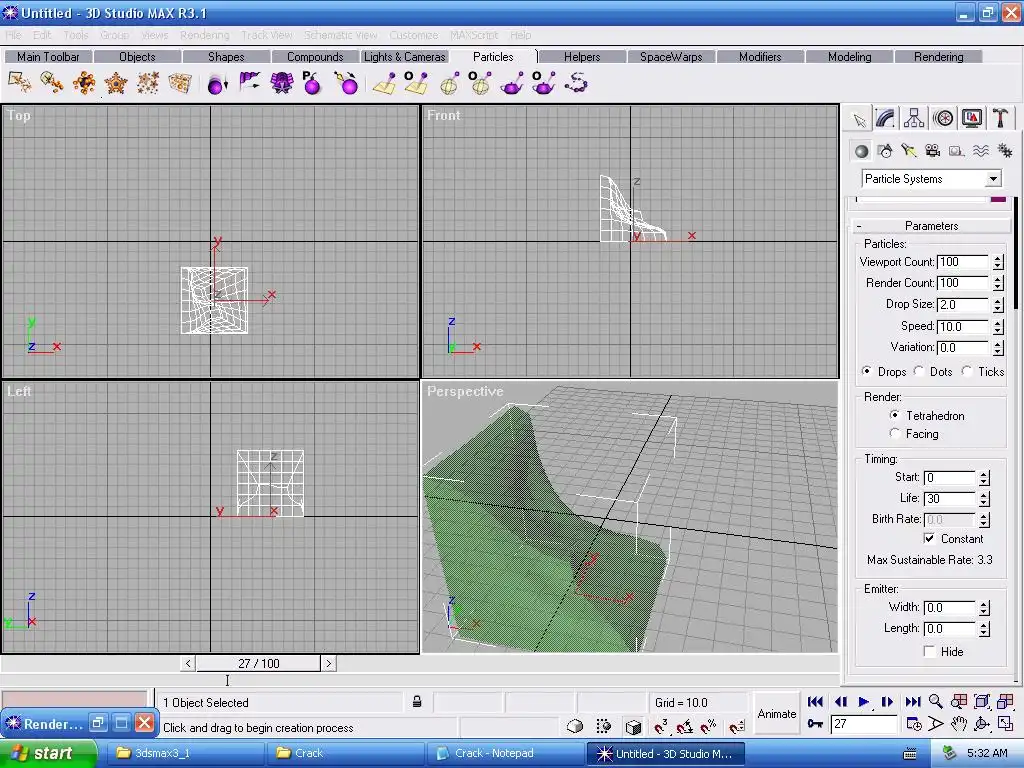Click the emitter Width spinner arrows
1024x768 pixels.
tap(984, 607)
